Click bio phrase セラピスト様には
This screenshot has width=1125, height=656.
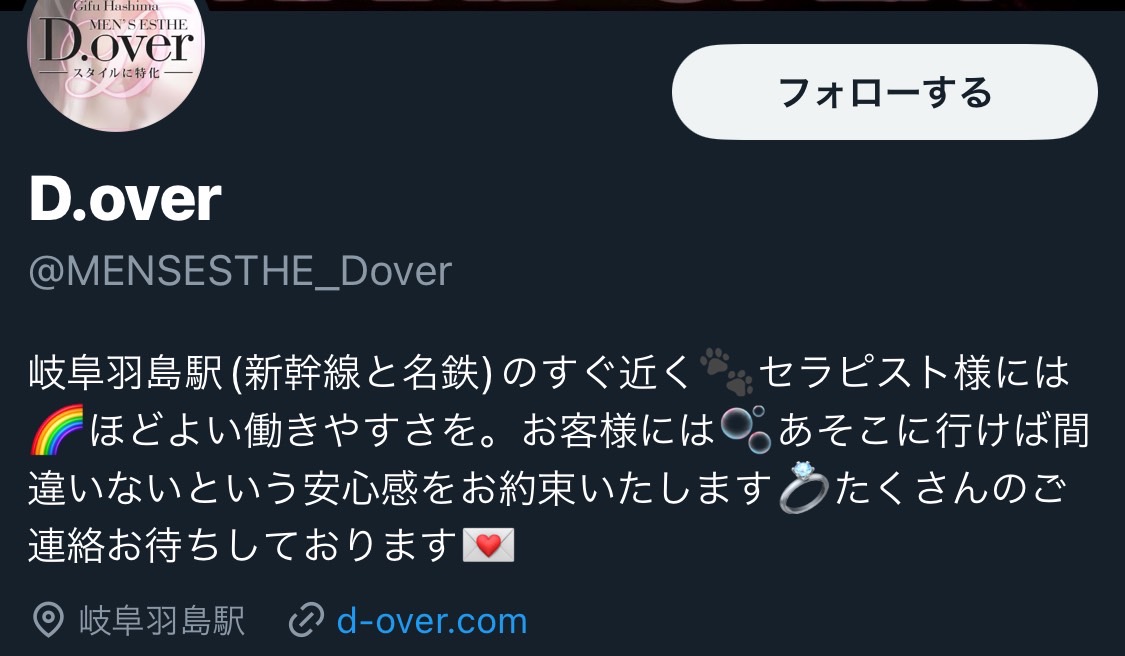click(x=914, y=372)
